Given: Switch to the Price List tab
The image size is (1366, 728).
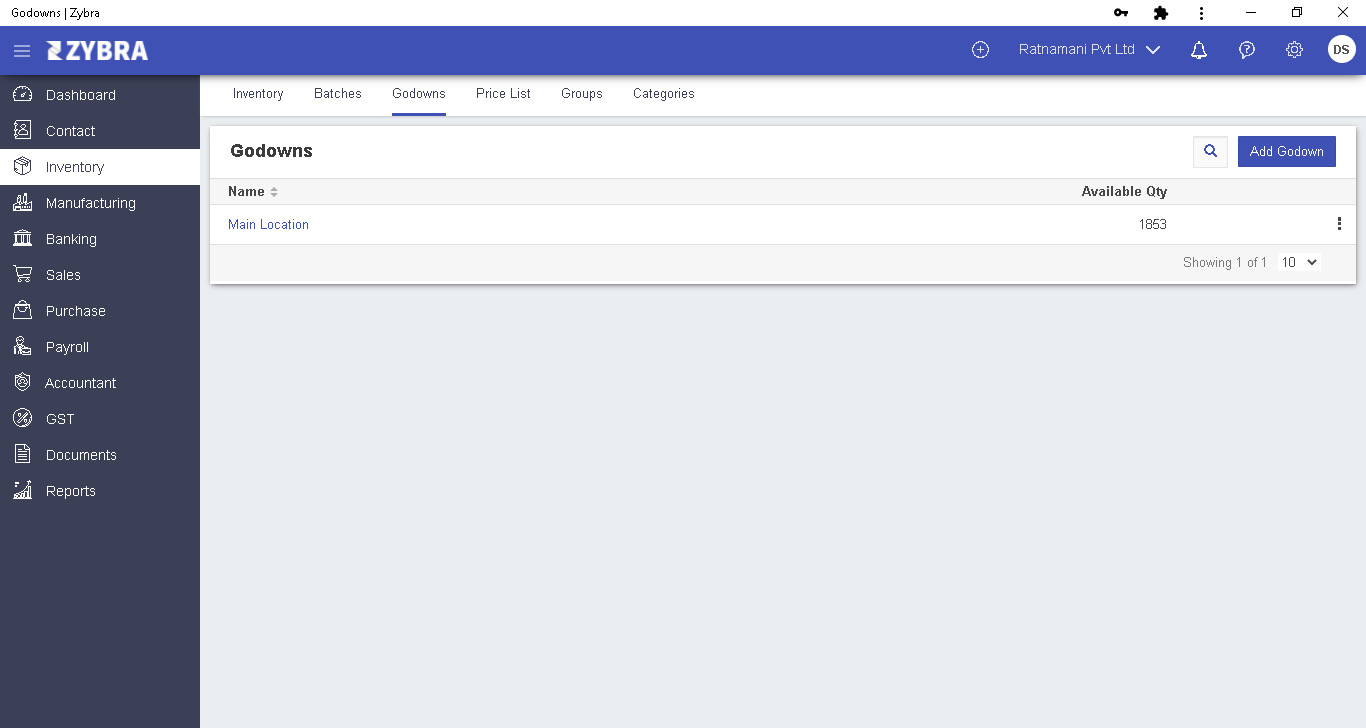Looking at the screenshot, I should (x=503, y=94).
